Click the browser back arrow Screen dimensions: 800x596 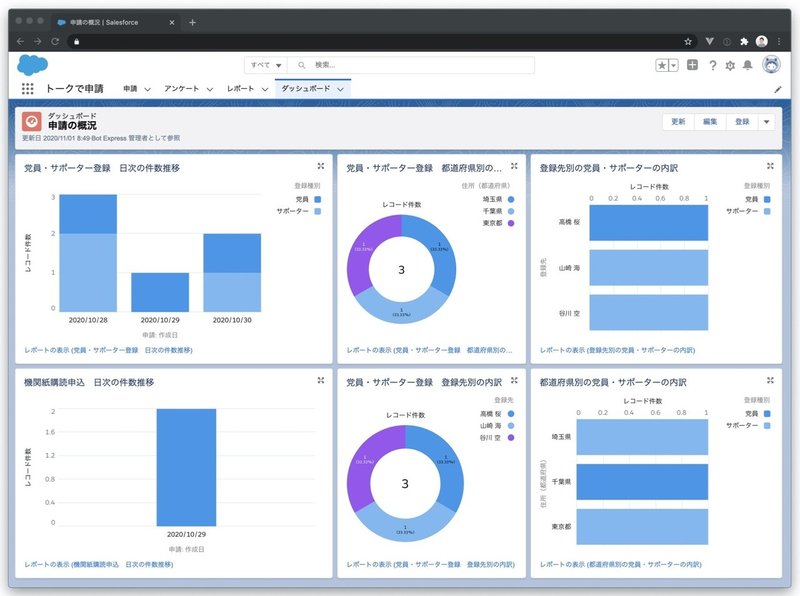click(20, 41)
